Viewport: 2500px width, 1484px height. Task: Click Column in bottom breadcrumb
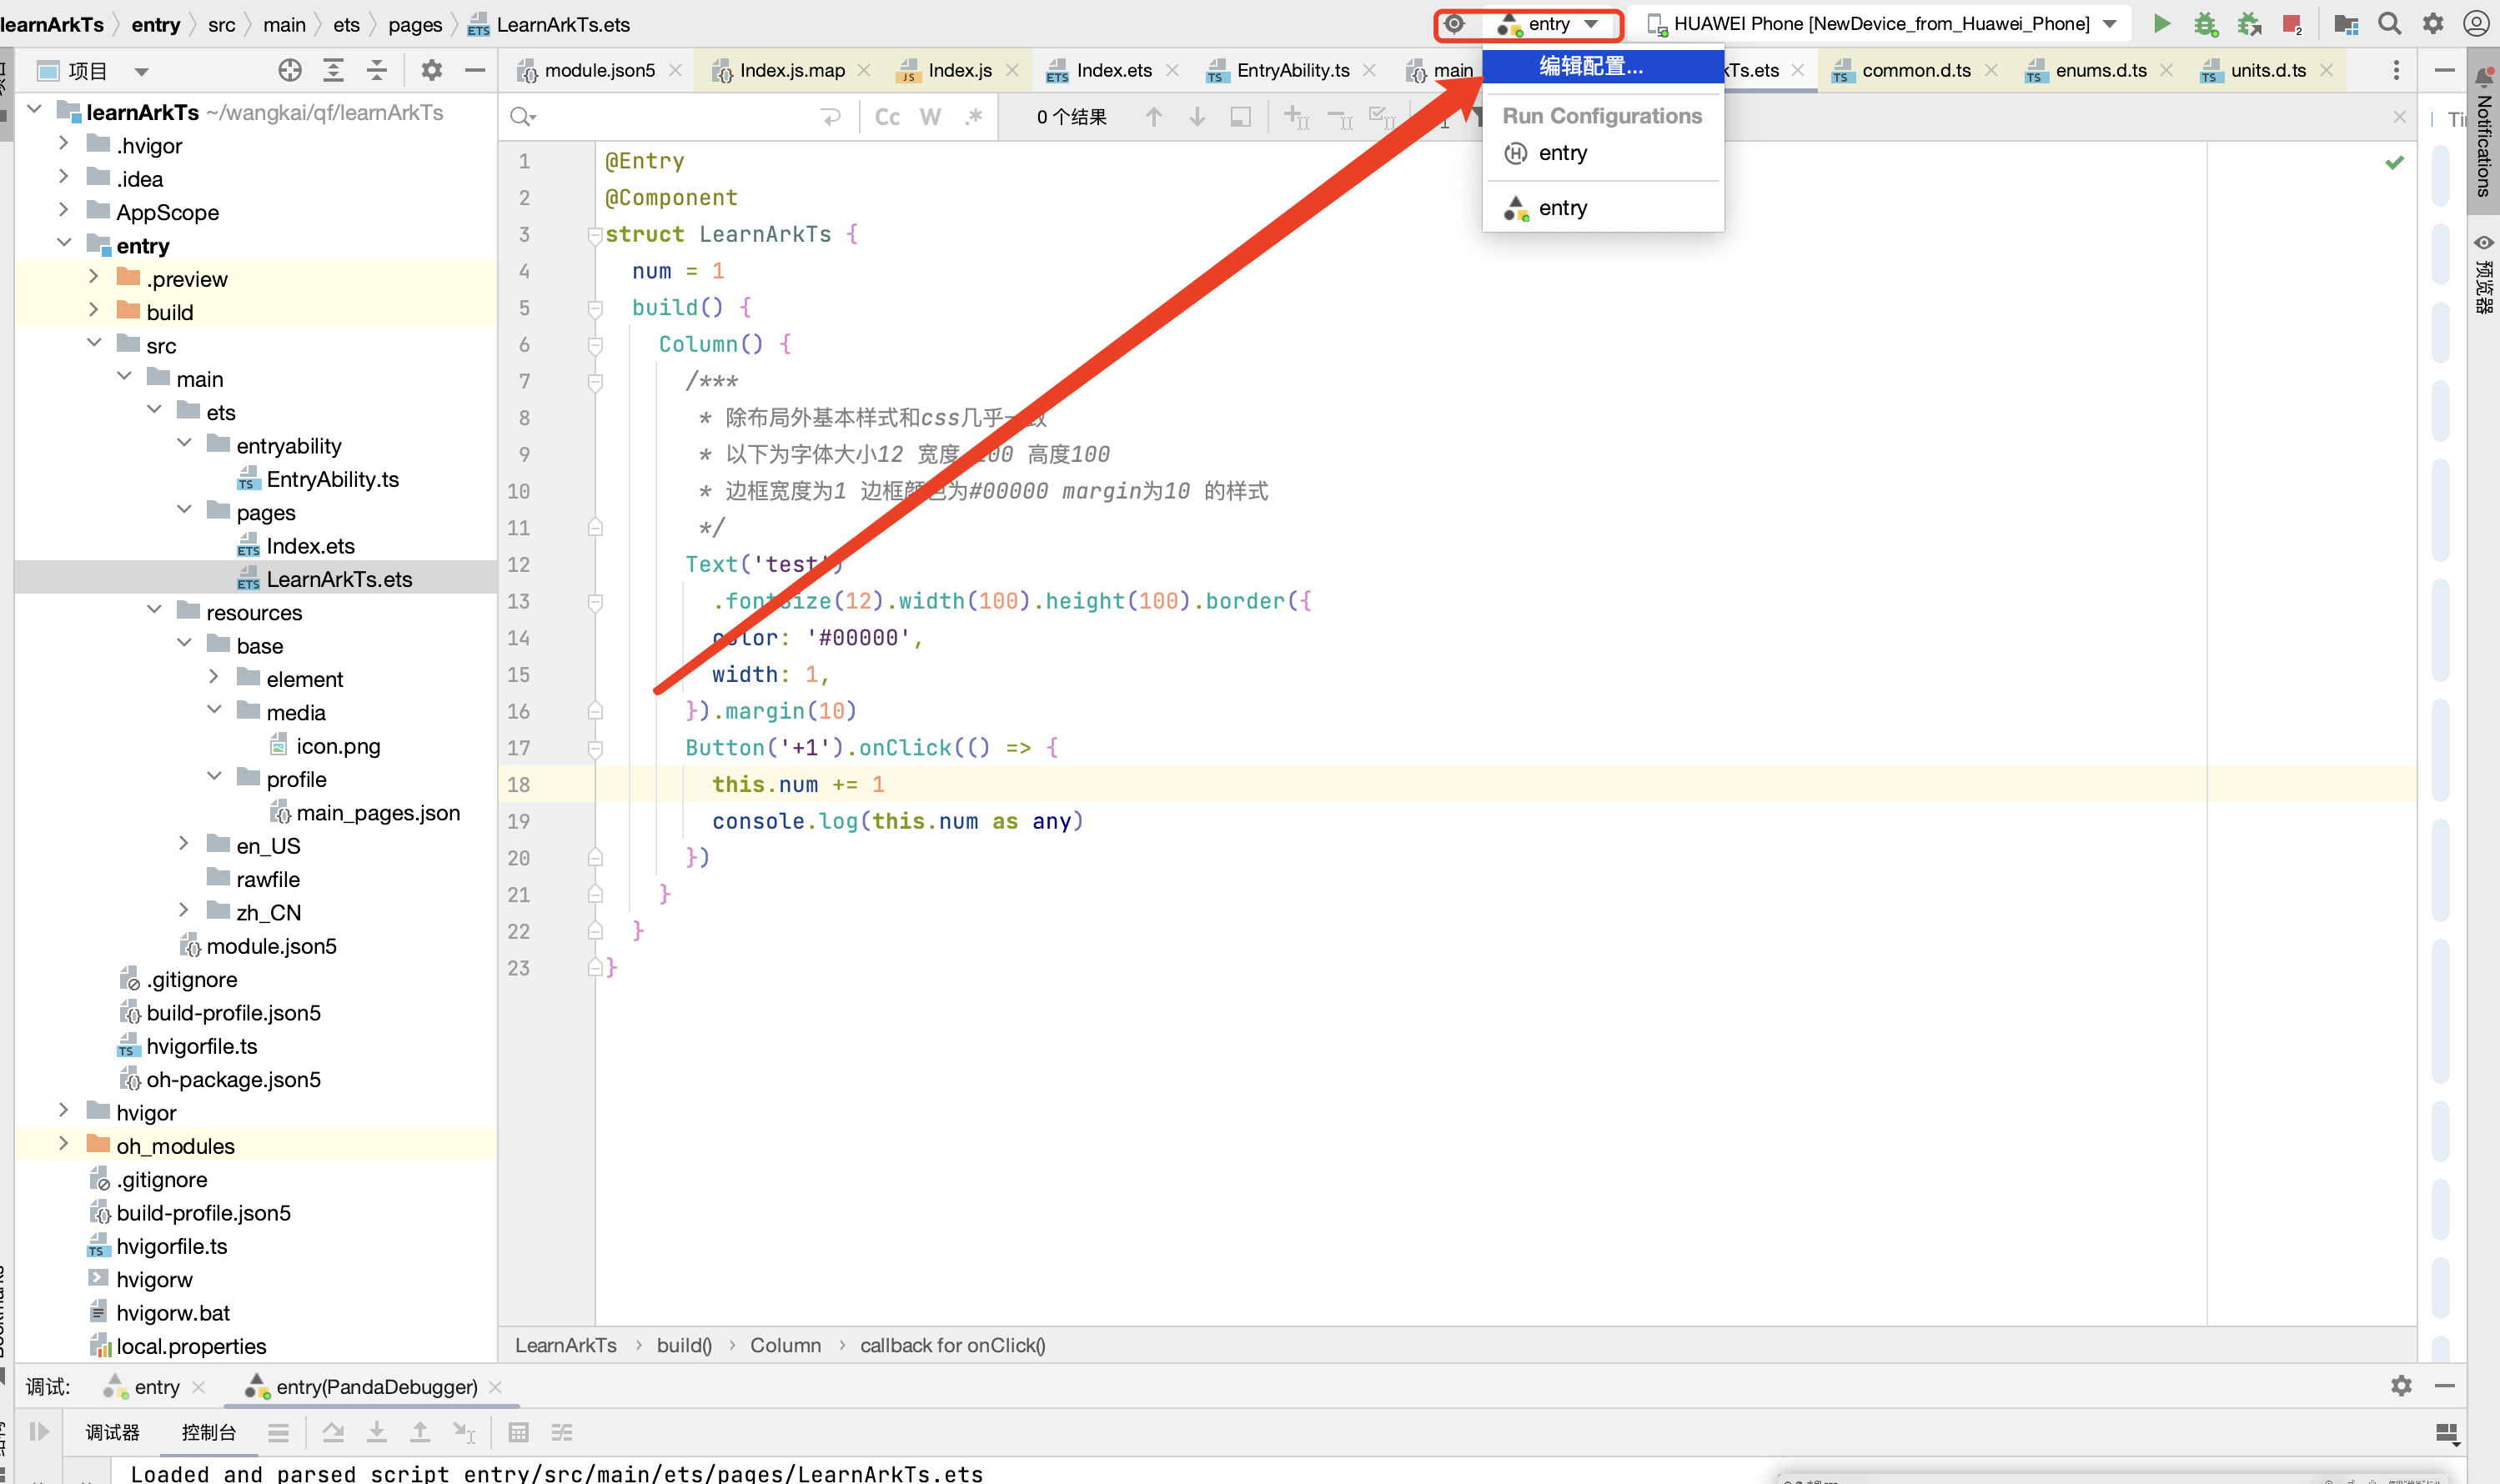pos(785,1345)
